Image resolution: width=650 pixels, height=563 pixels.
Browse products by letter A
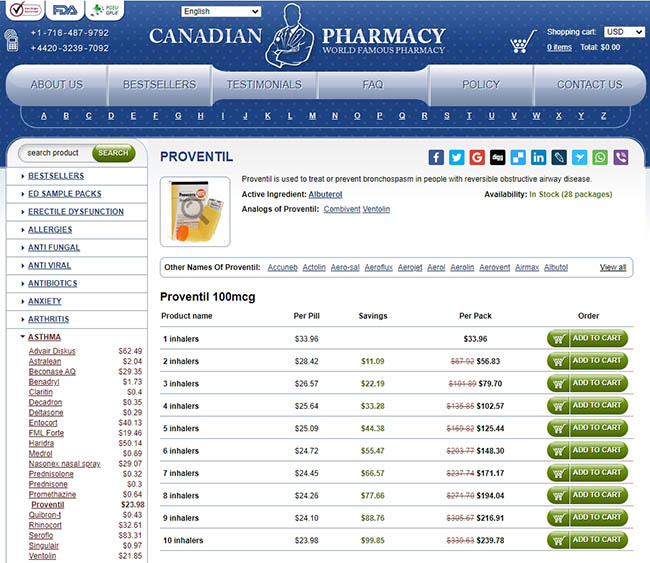coord(44,116)
